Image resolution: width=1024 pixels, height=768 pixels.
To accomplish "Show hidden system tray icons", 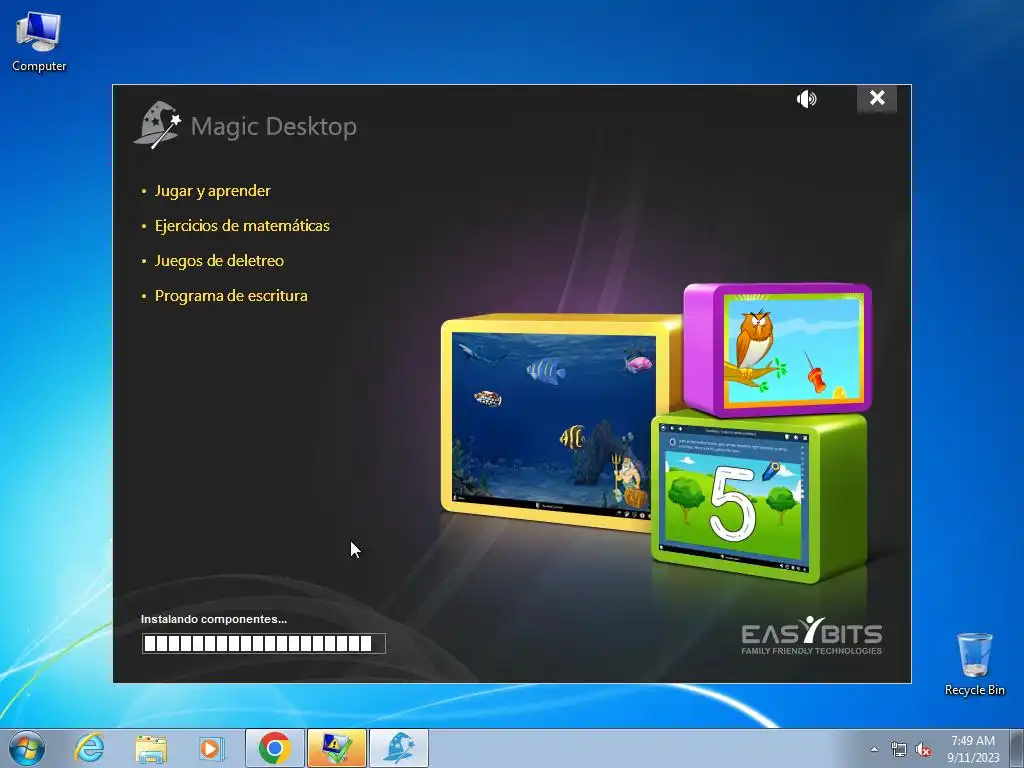I will point(874,749).
